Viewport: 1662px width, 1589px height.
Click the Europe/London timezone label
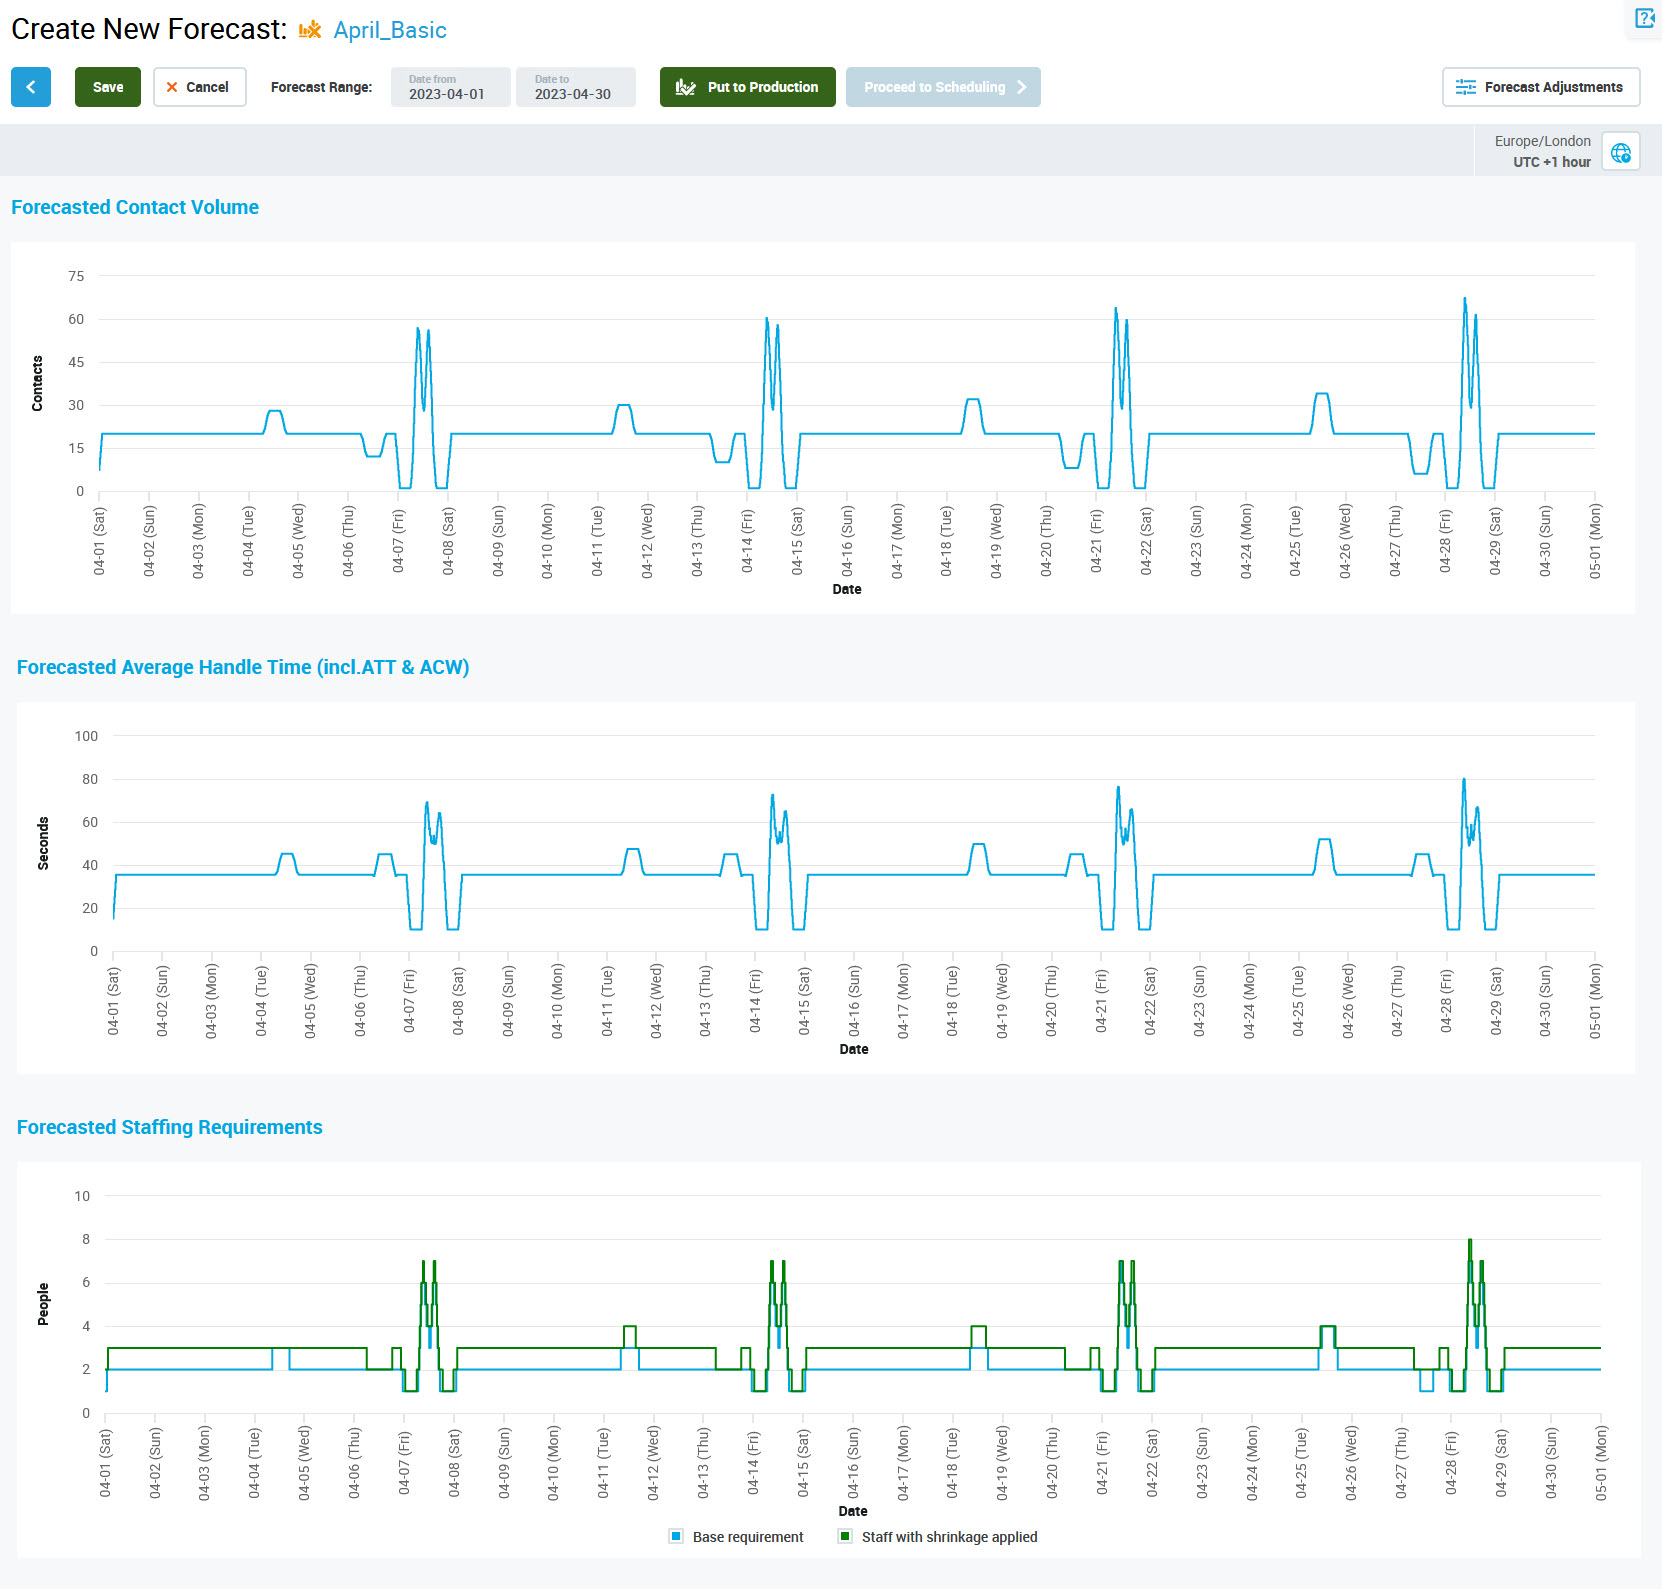click(x=1542, y=141)
